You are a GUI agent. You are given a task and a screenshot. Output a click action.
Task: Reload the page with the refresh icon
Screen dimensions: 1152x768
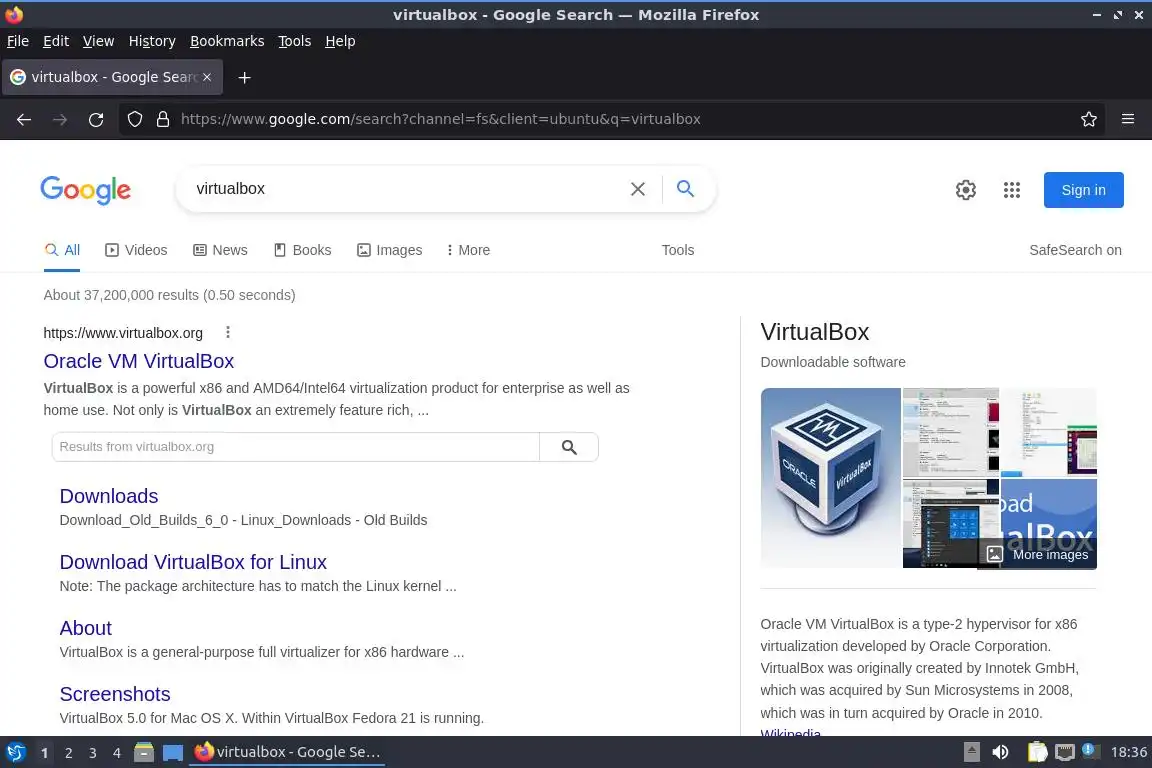click(x=96, y=119)
